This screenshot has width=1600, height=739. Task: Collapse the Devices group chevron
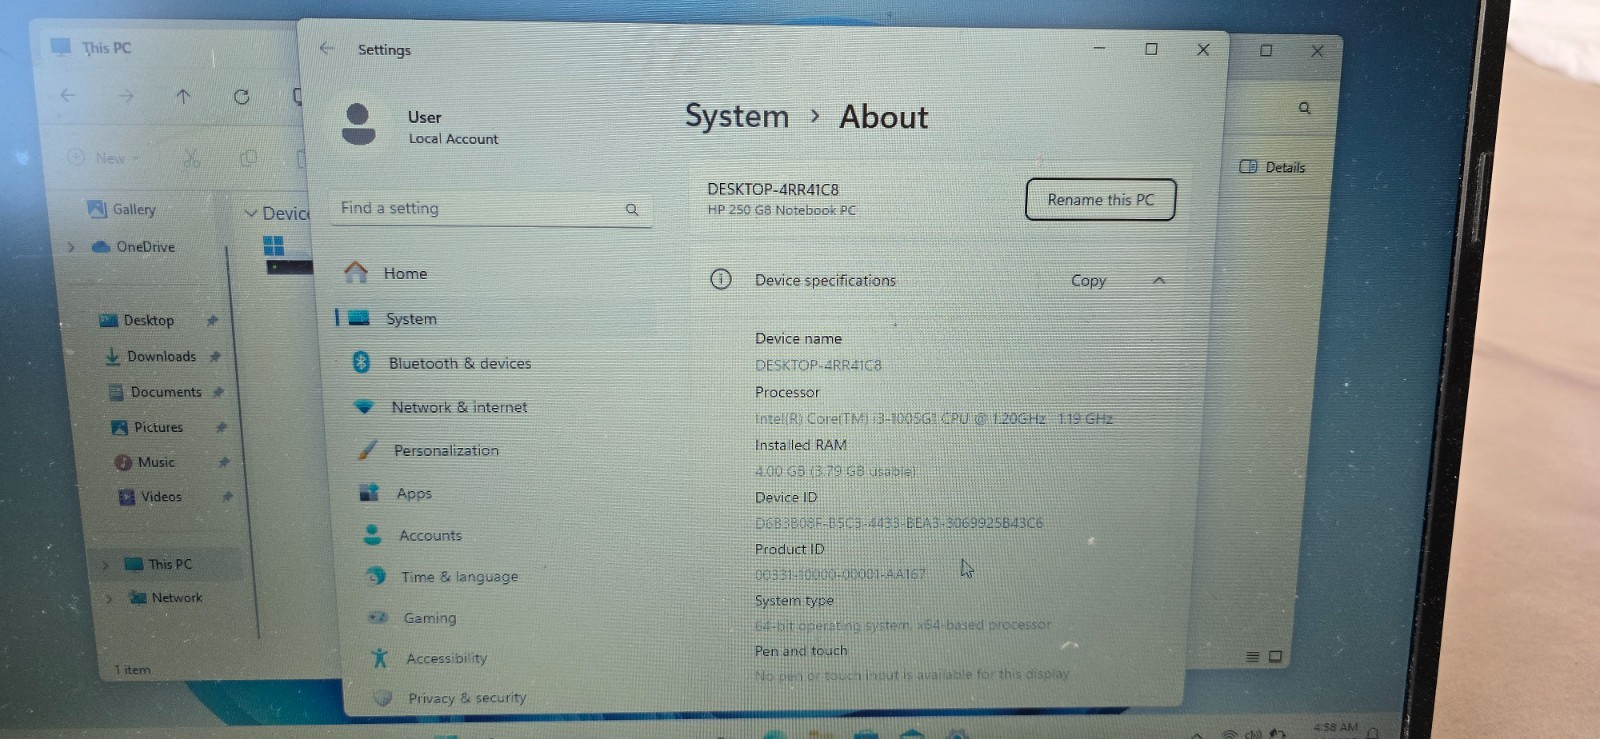click(x=251, y=213)
